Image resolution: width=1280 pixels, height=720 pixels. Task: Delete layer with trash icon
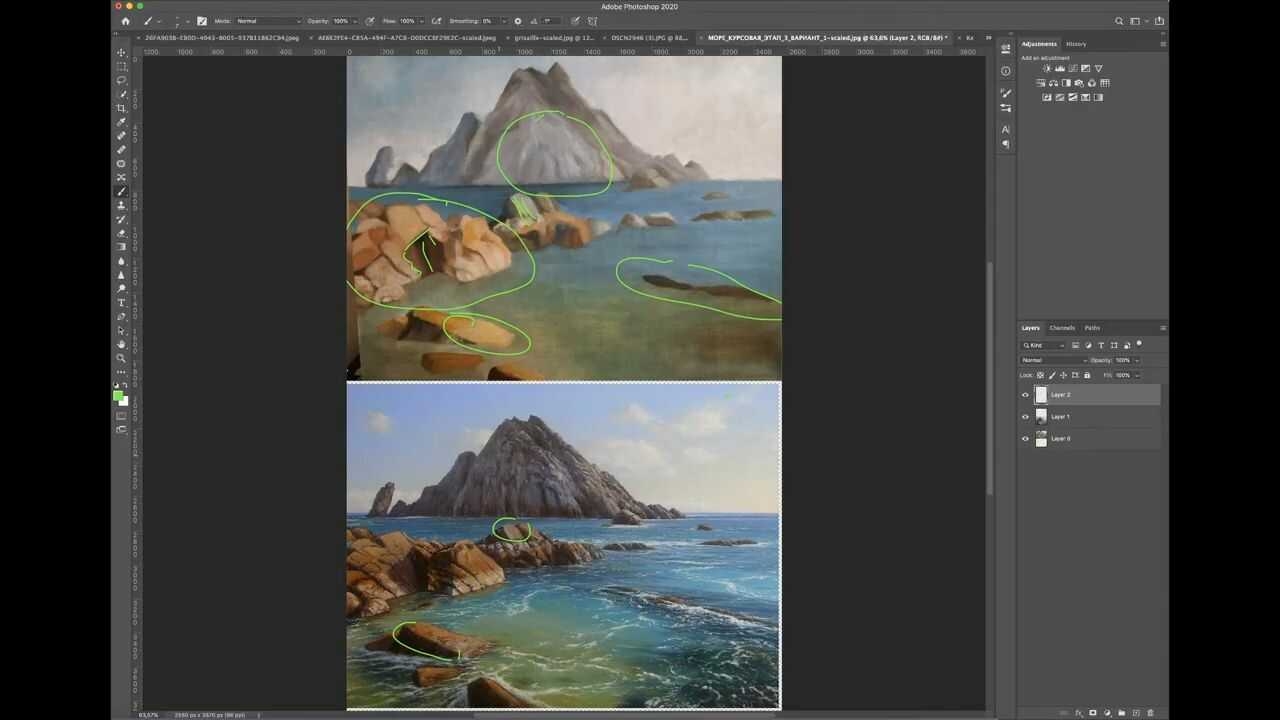(x=1151, y=713)
